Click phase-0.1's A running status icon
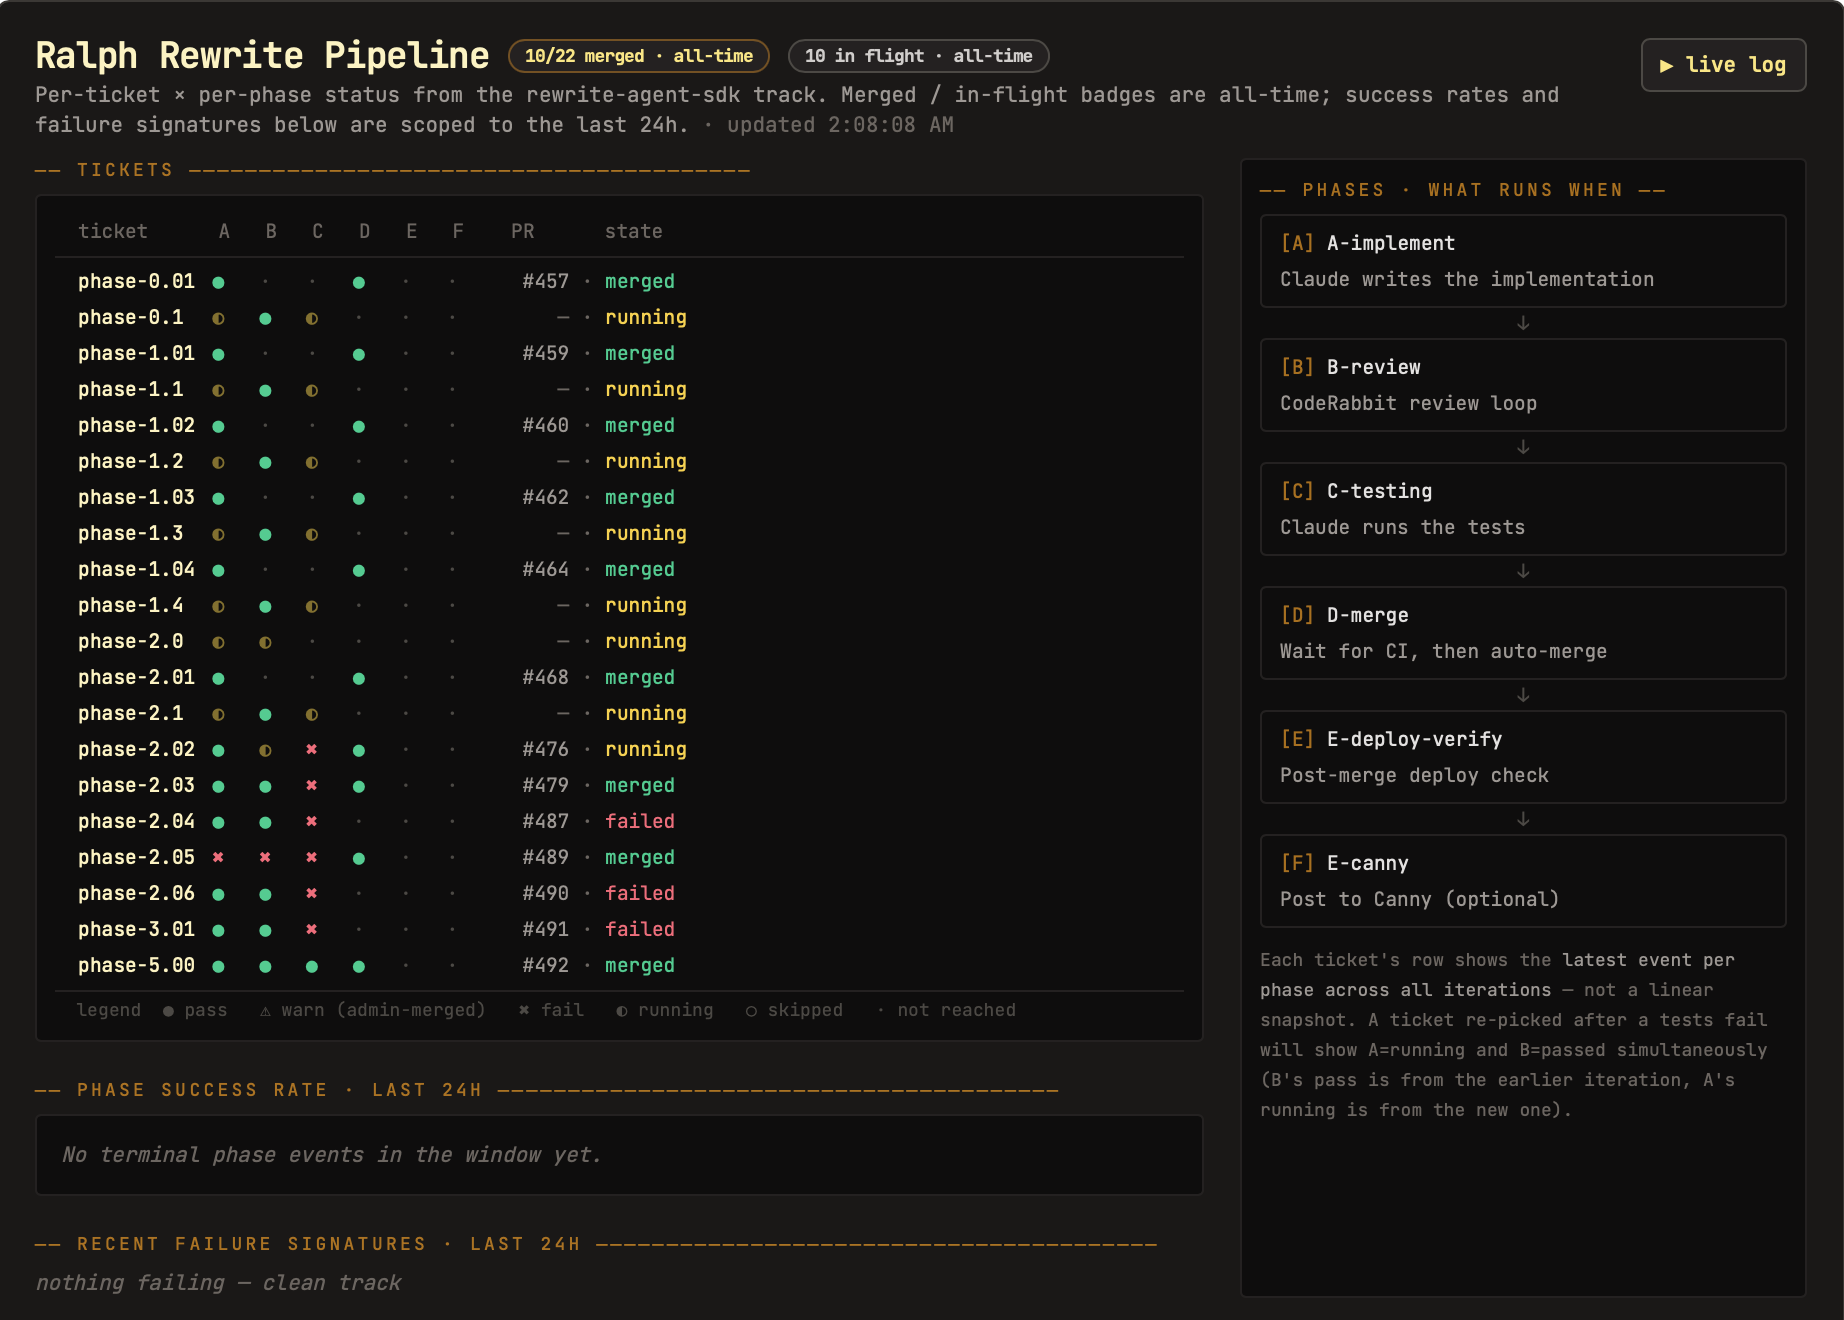This screenshot has width=1844, height=1320. tap(218, 318)
